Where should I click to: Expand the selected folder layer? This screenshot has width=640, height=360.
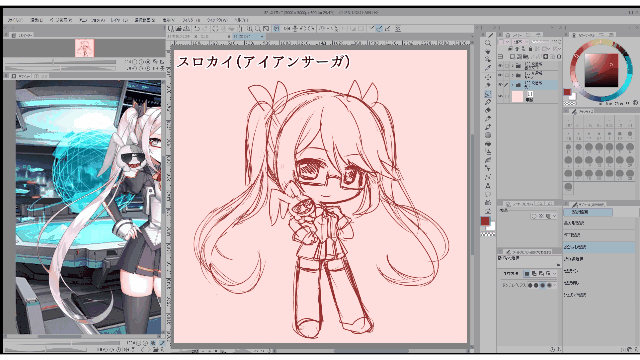513,85
